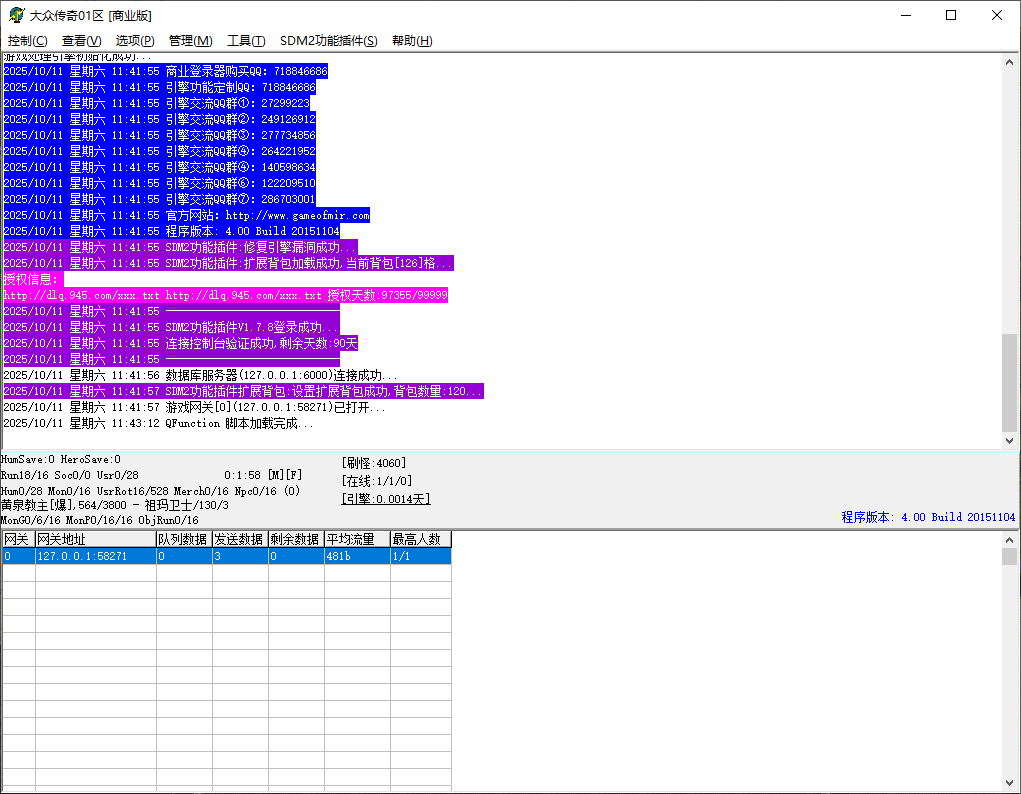
Task: Click the 平均流量 column header
Action: [x=356, y=540]
